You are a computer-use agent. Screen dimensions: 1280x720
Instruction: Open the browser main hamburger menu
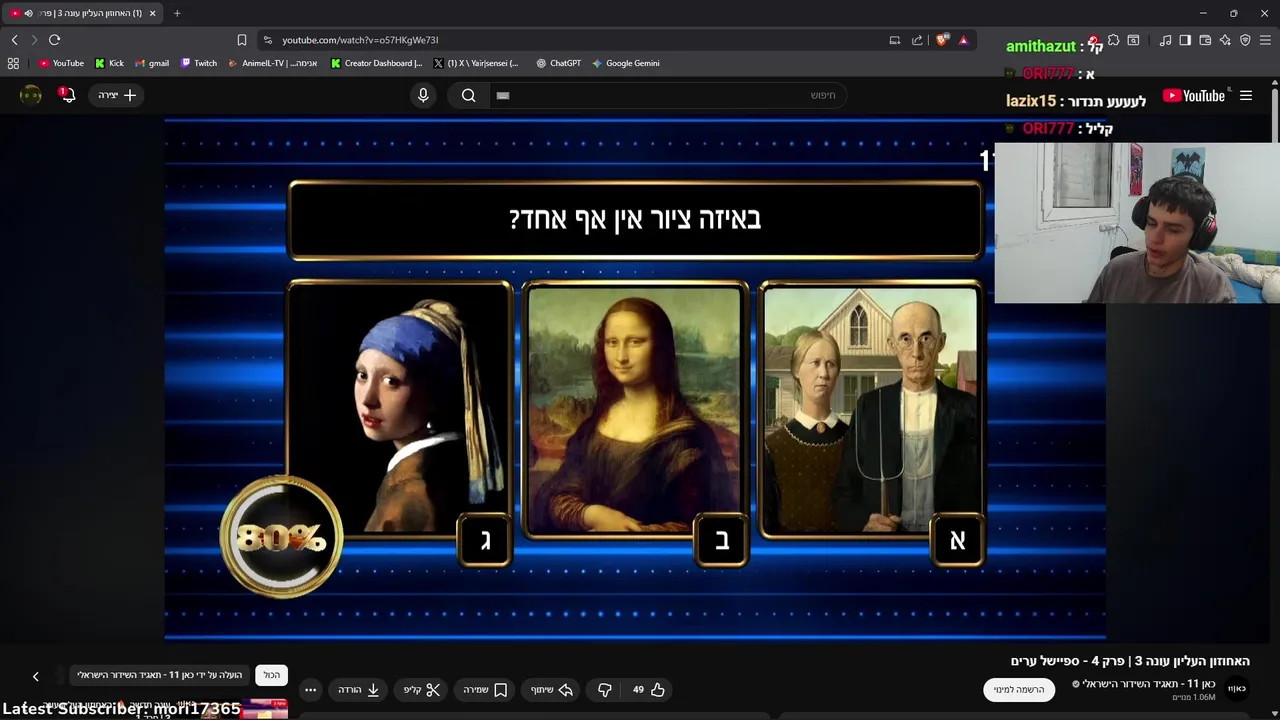point(1265,40)
